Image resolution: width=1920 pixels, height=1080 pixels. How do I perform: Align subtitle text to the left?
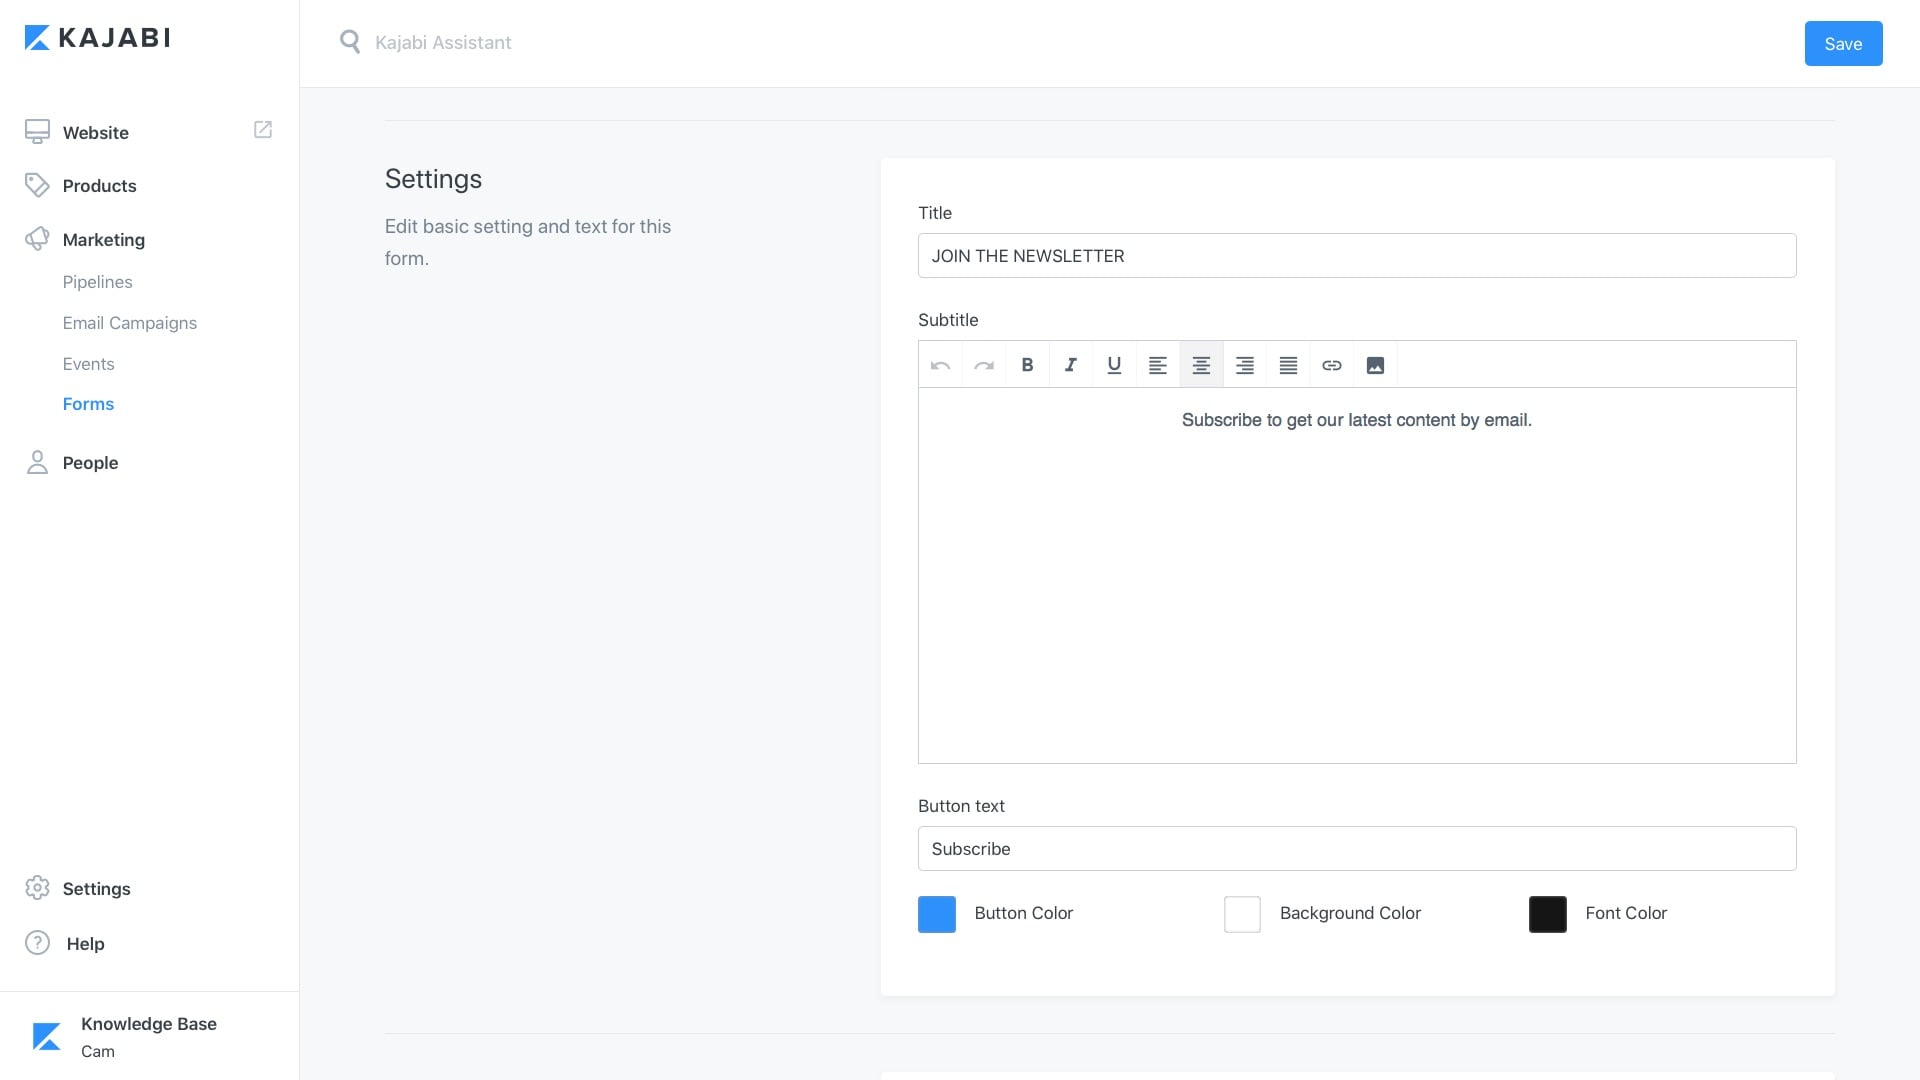1157,365
